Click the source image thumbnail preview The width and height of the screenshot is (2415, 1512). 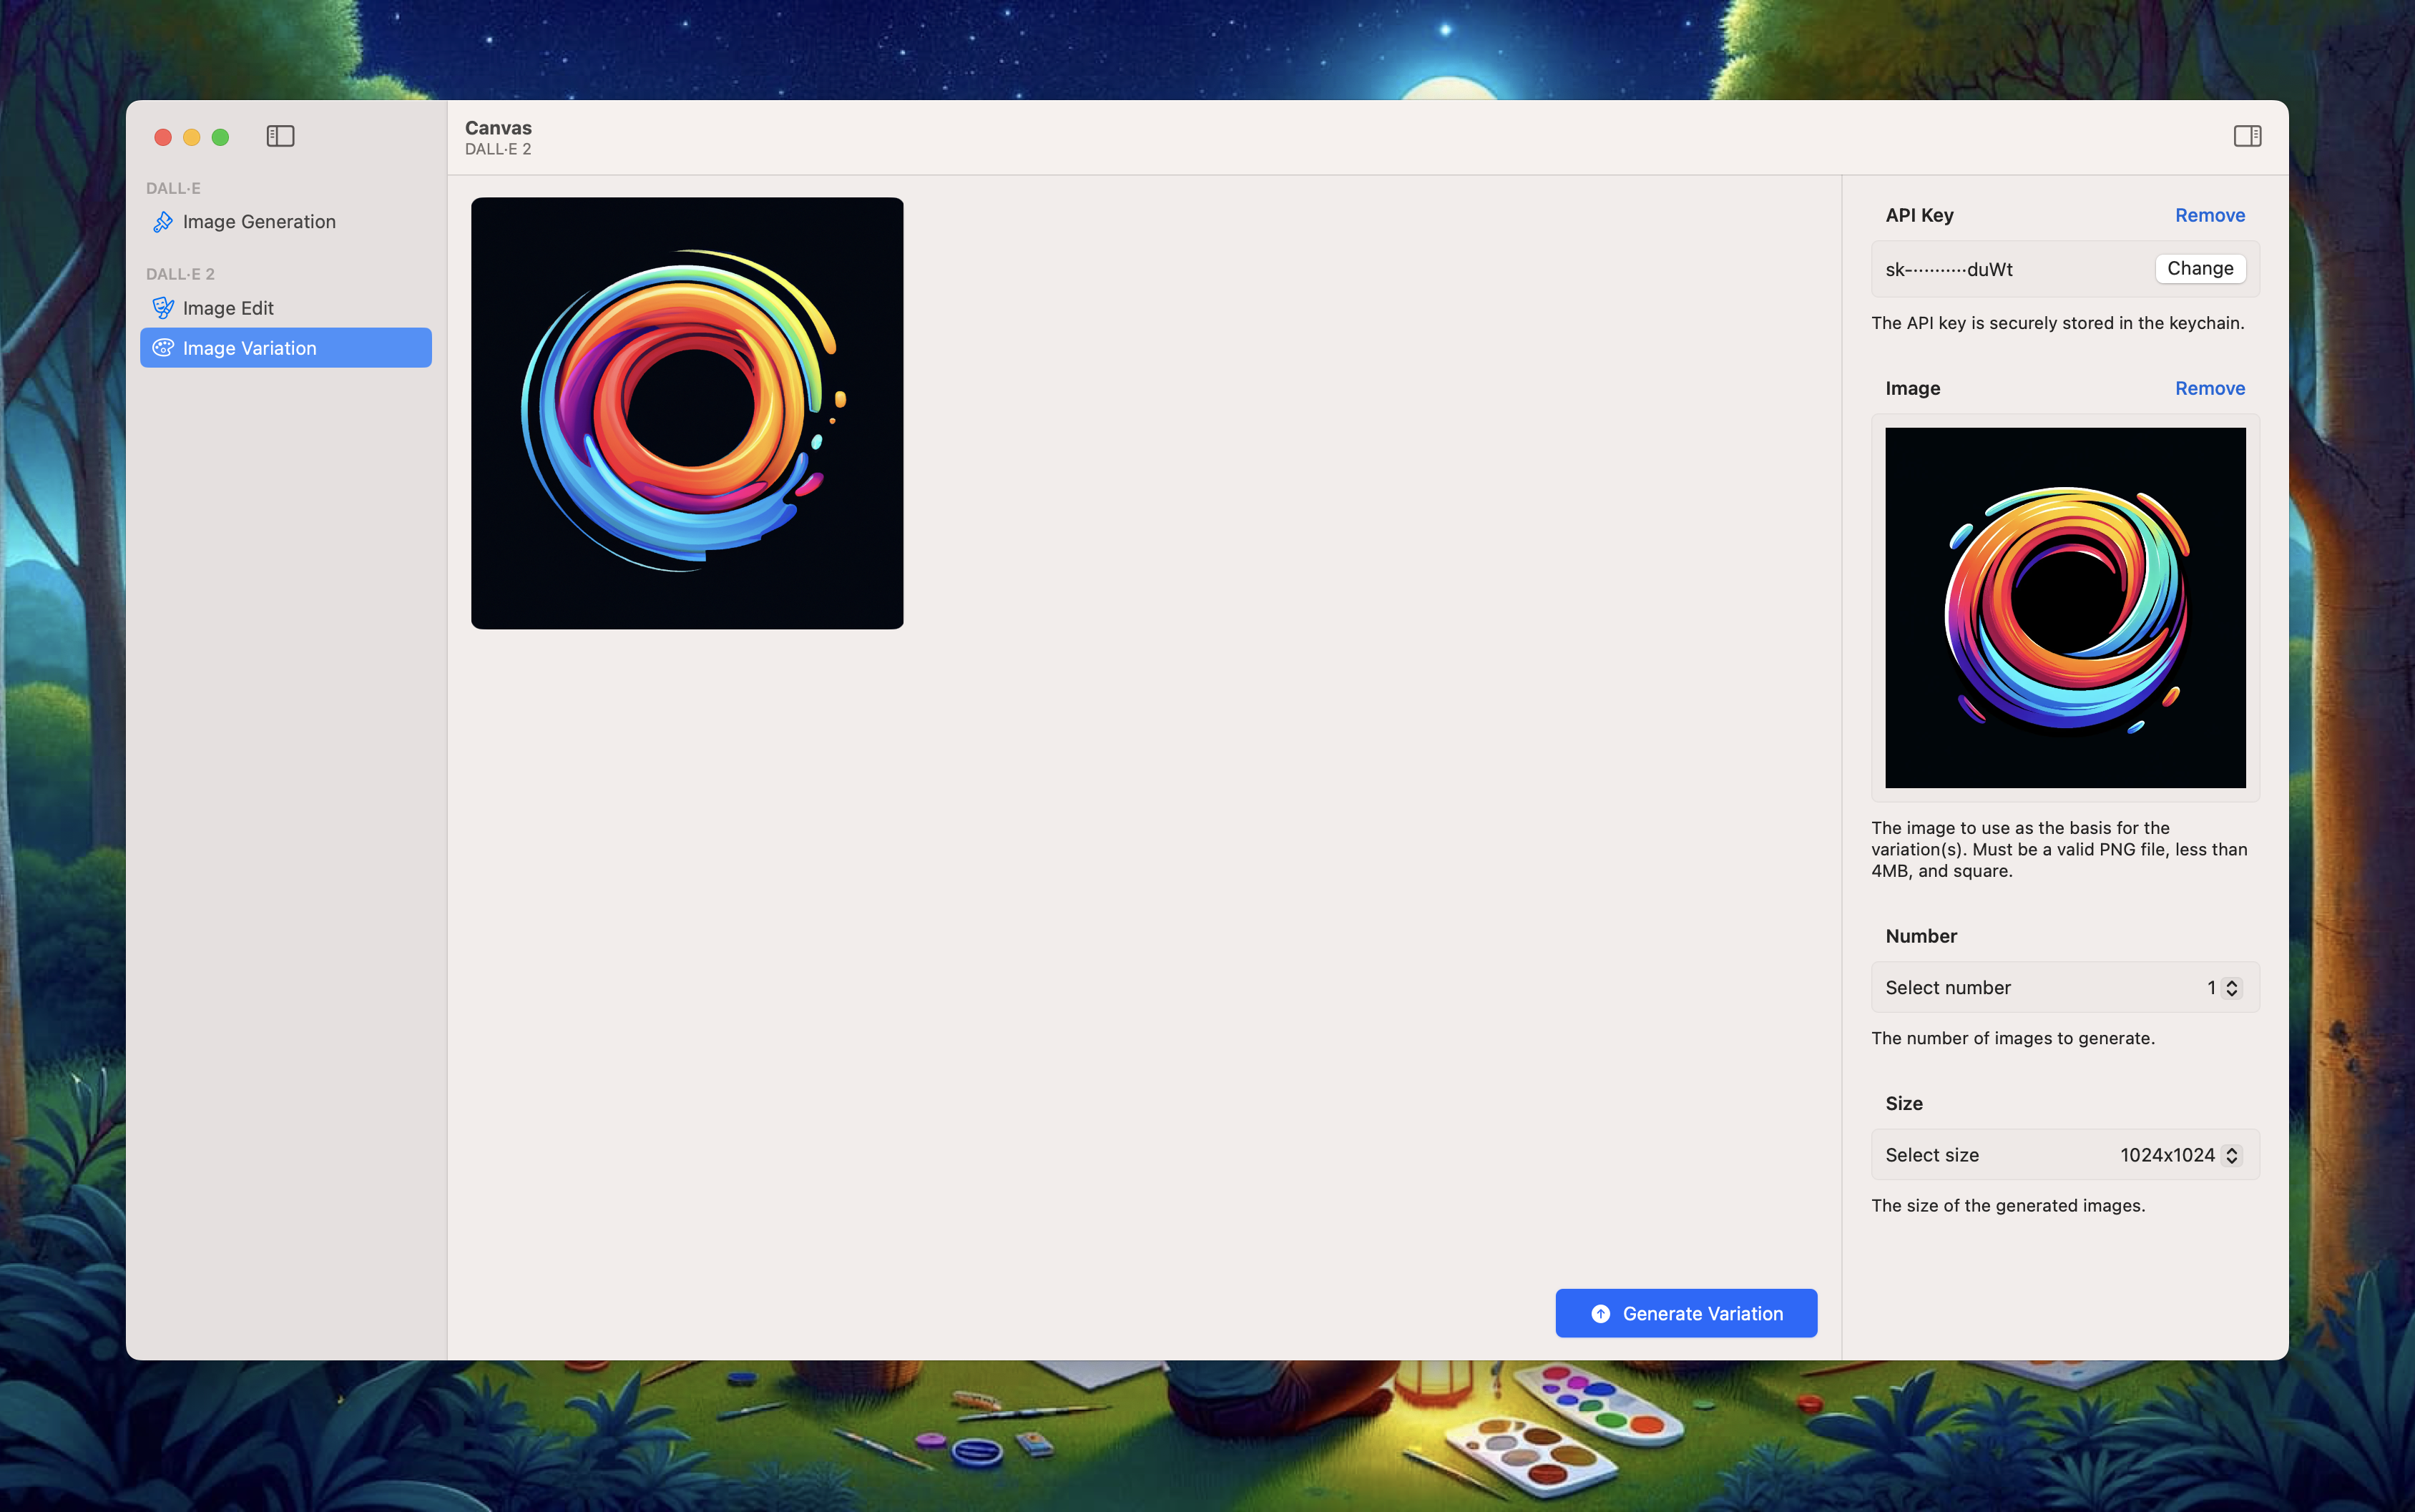[x=2065, y=608]
